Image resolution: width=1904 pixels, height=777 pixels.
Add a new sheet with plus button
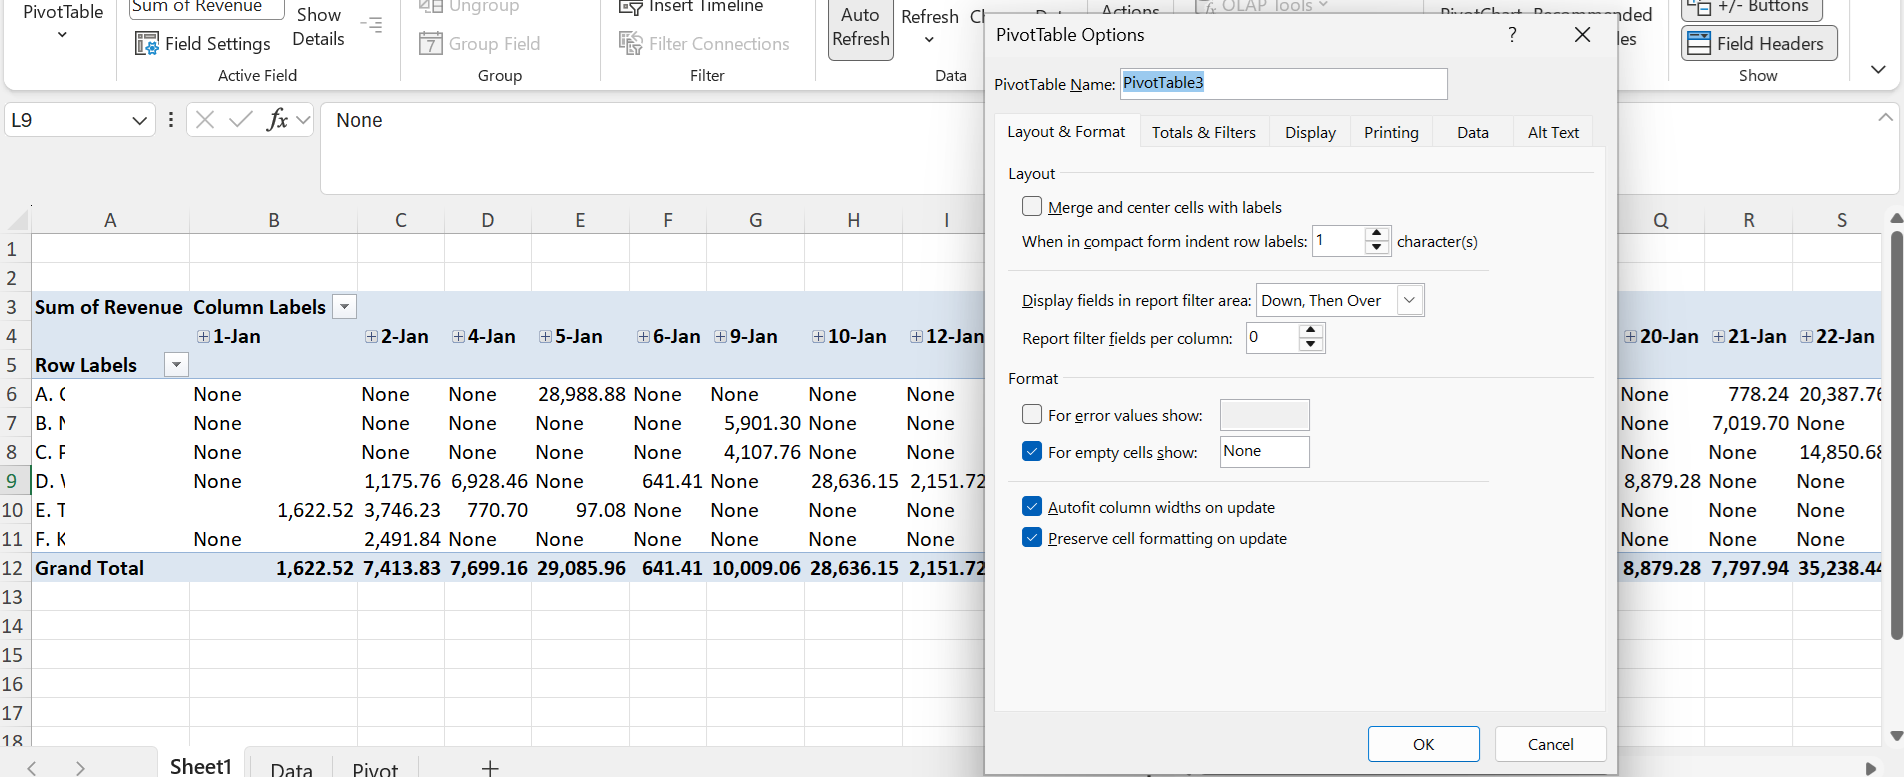pos(490,767)
